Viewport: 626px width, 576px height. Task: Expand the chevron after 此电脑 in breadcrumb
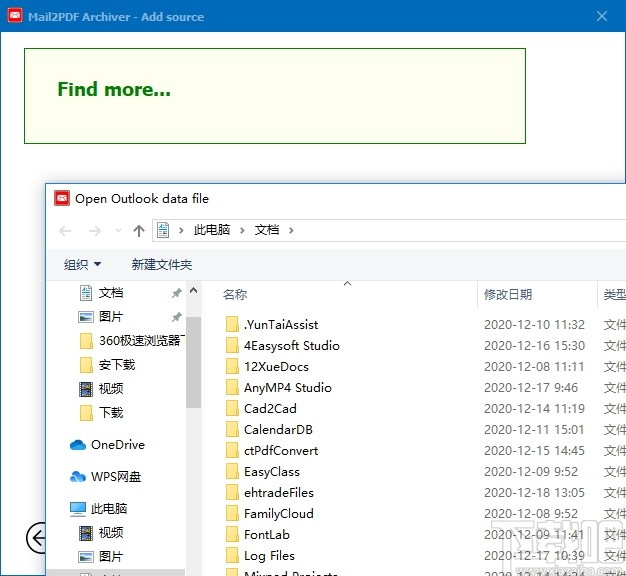[x=242, y=230]
